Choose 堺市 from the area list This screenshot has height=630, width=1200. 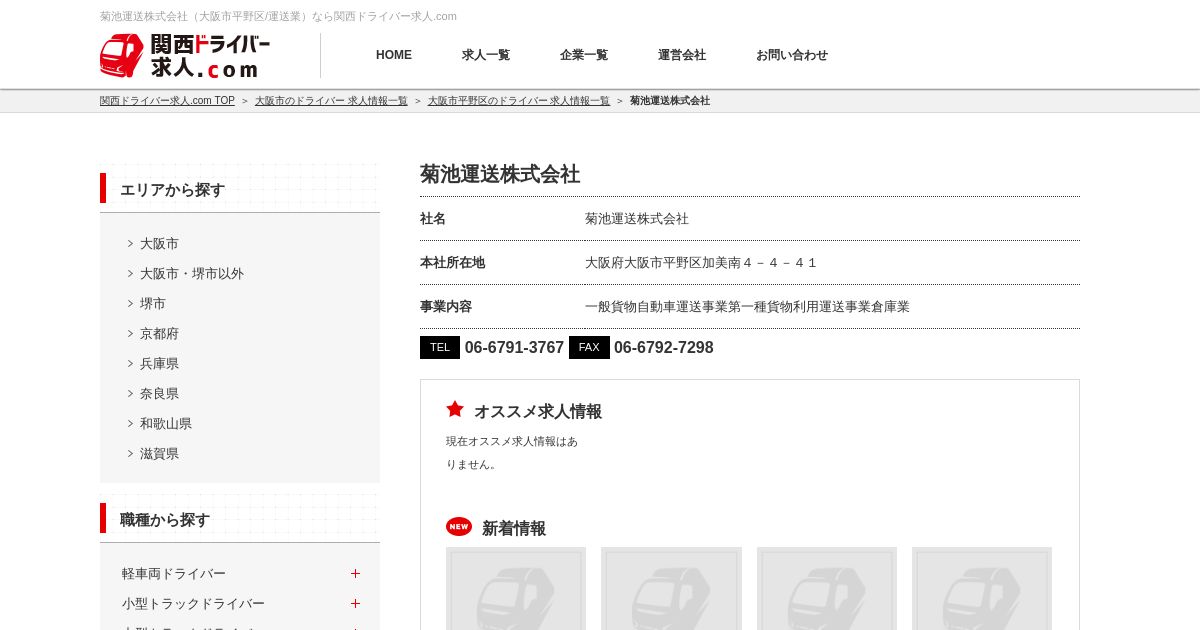[153, 304]
